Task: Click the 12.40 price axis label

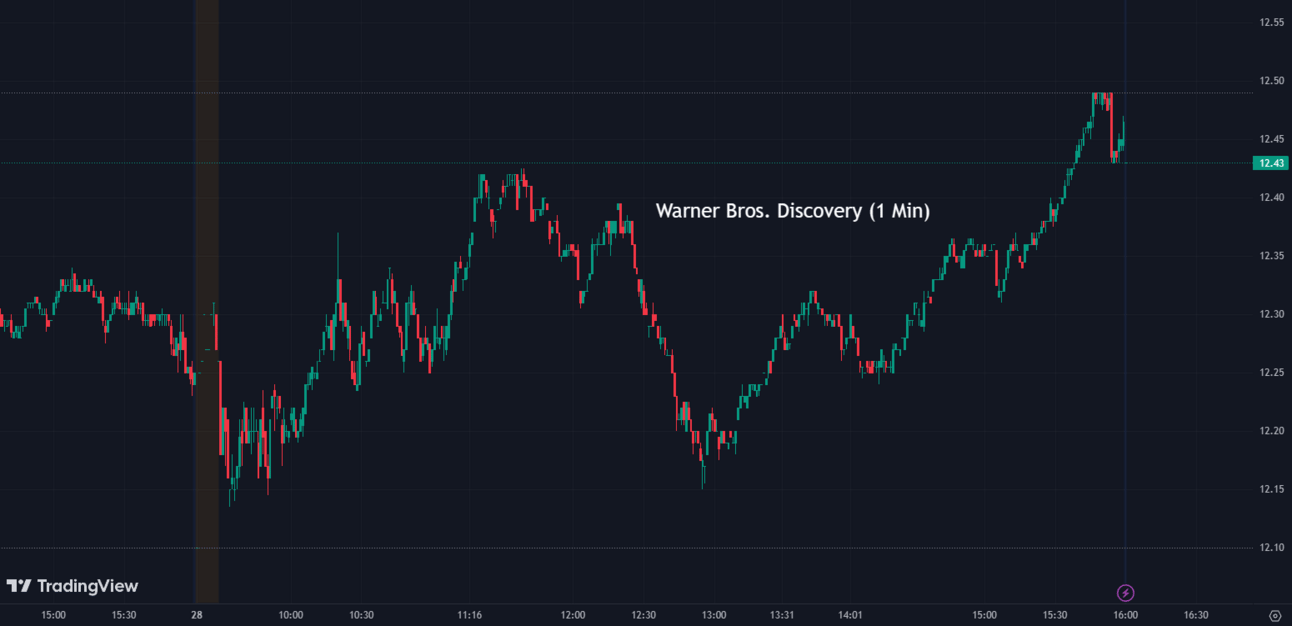Action: [x=1272, y=197]
